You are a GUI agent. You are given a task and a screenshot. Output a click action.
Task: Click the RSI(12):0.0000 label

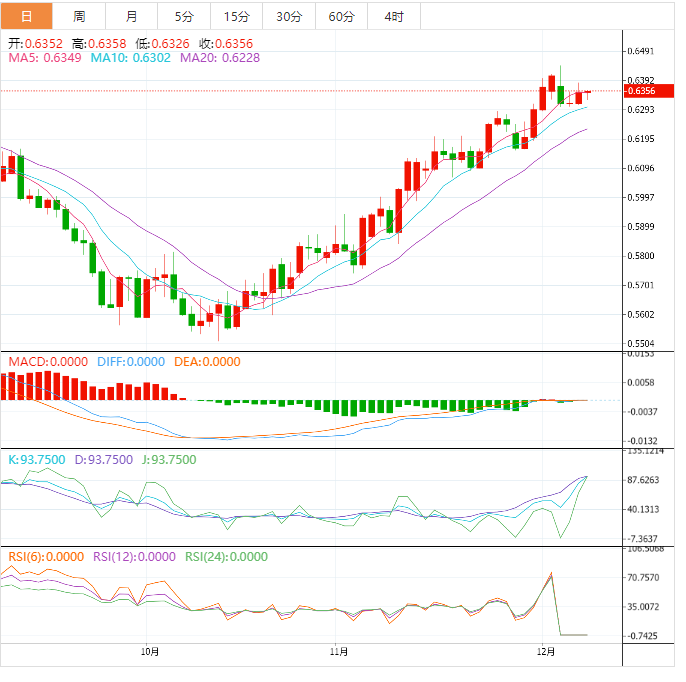(134, 557)
